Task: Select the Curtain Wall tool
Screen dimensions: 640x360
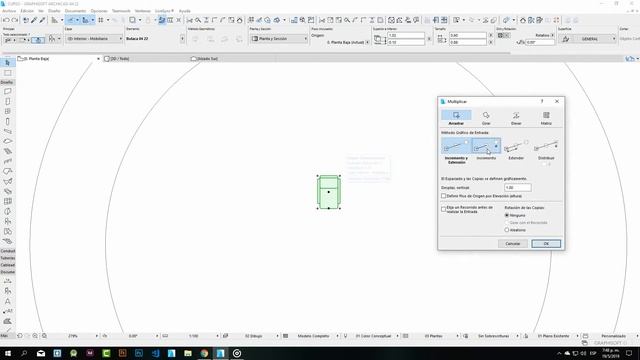Action: [7, 201]
